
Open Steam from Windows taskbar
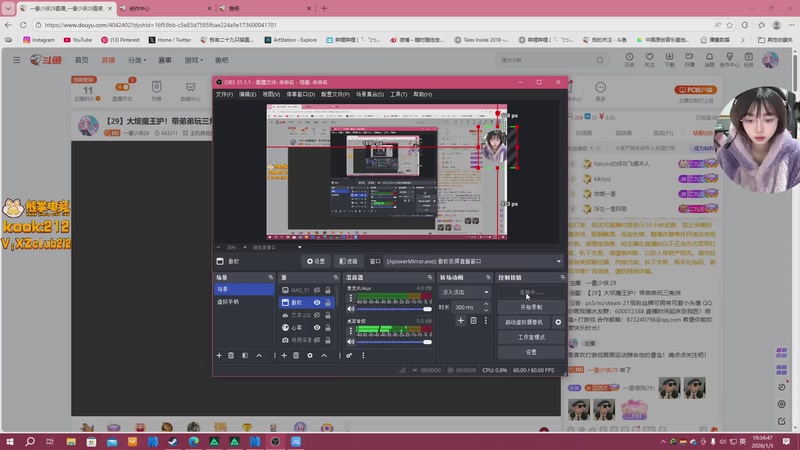pyautogui.click(x=173, y=441)
